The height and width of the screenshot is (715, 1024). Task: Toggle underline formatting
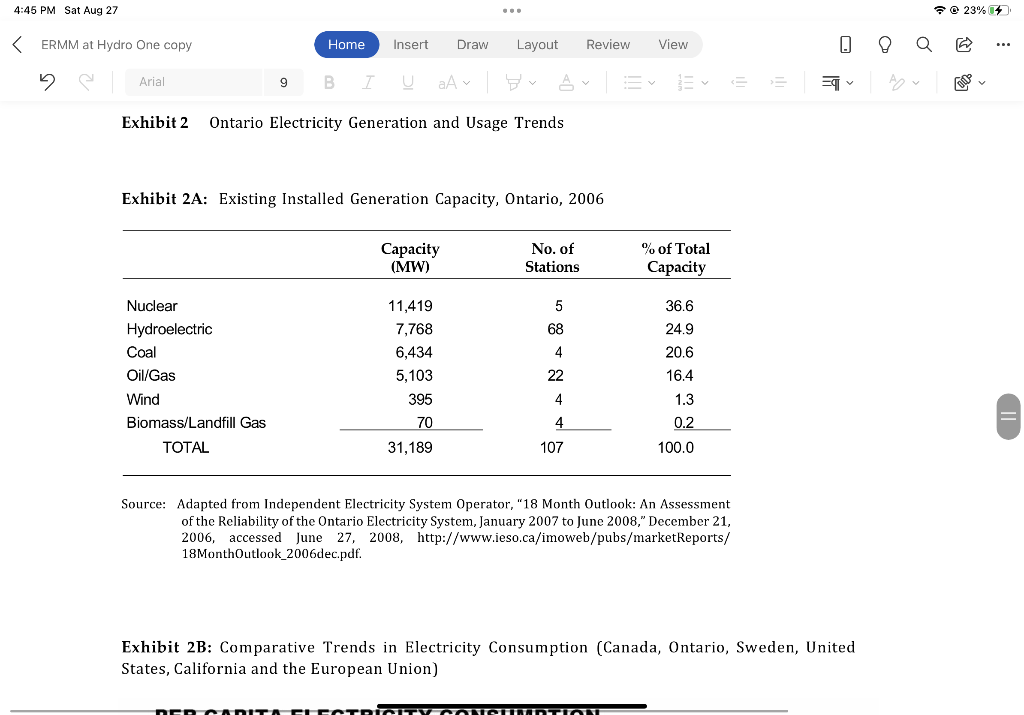(407, 82)
